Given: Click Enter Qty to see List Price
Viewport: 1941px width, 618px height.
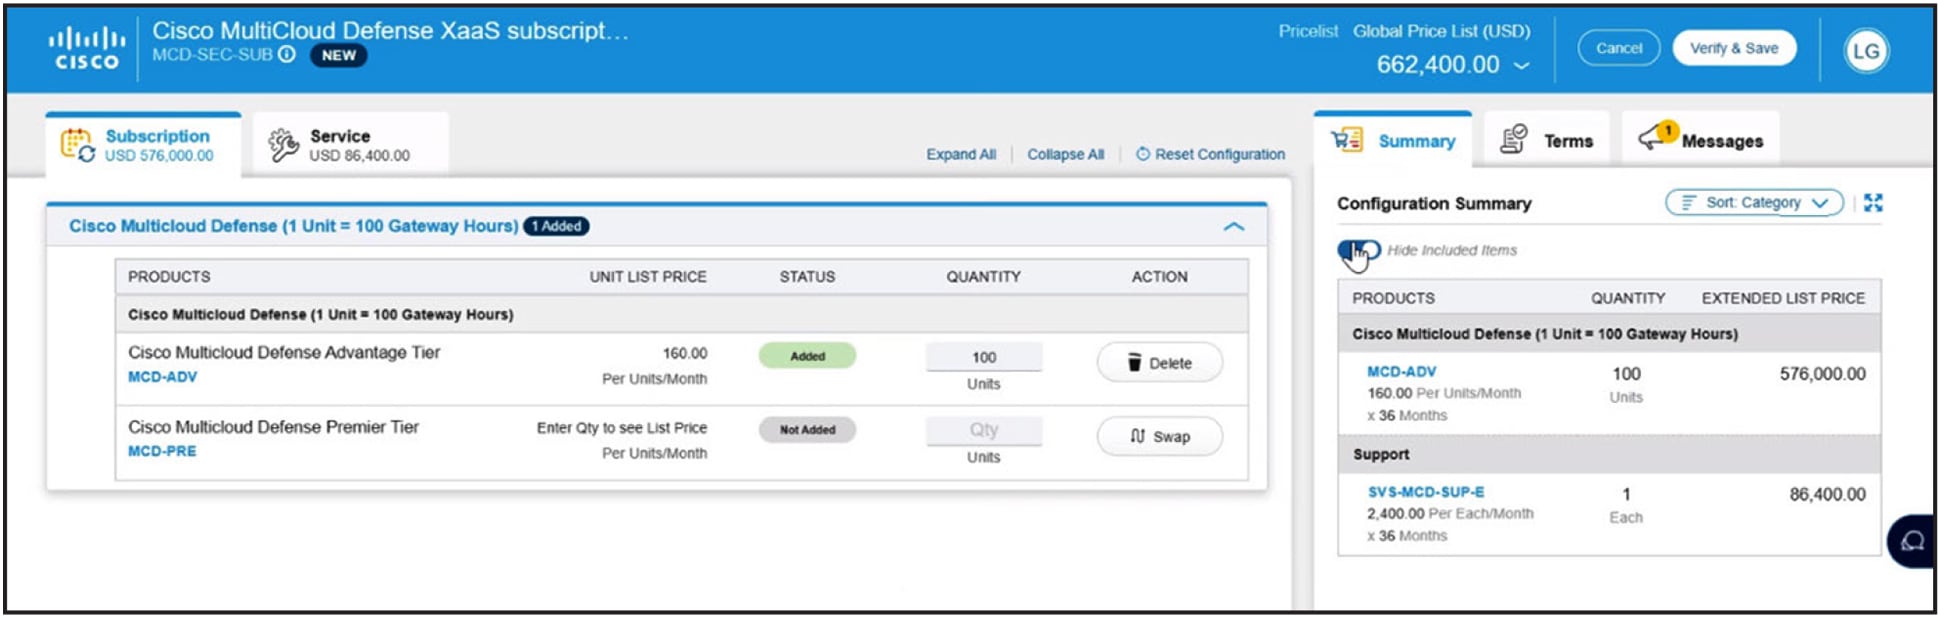Looking at the screenshot, I should (621, 428).
